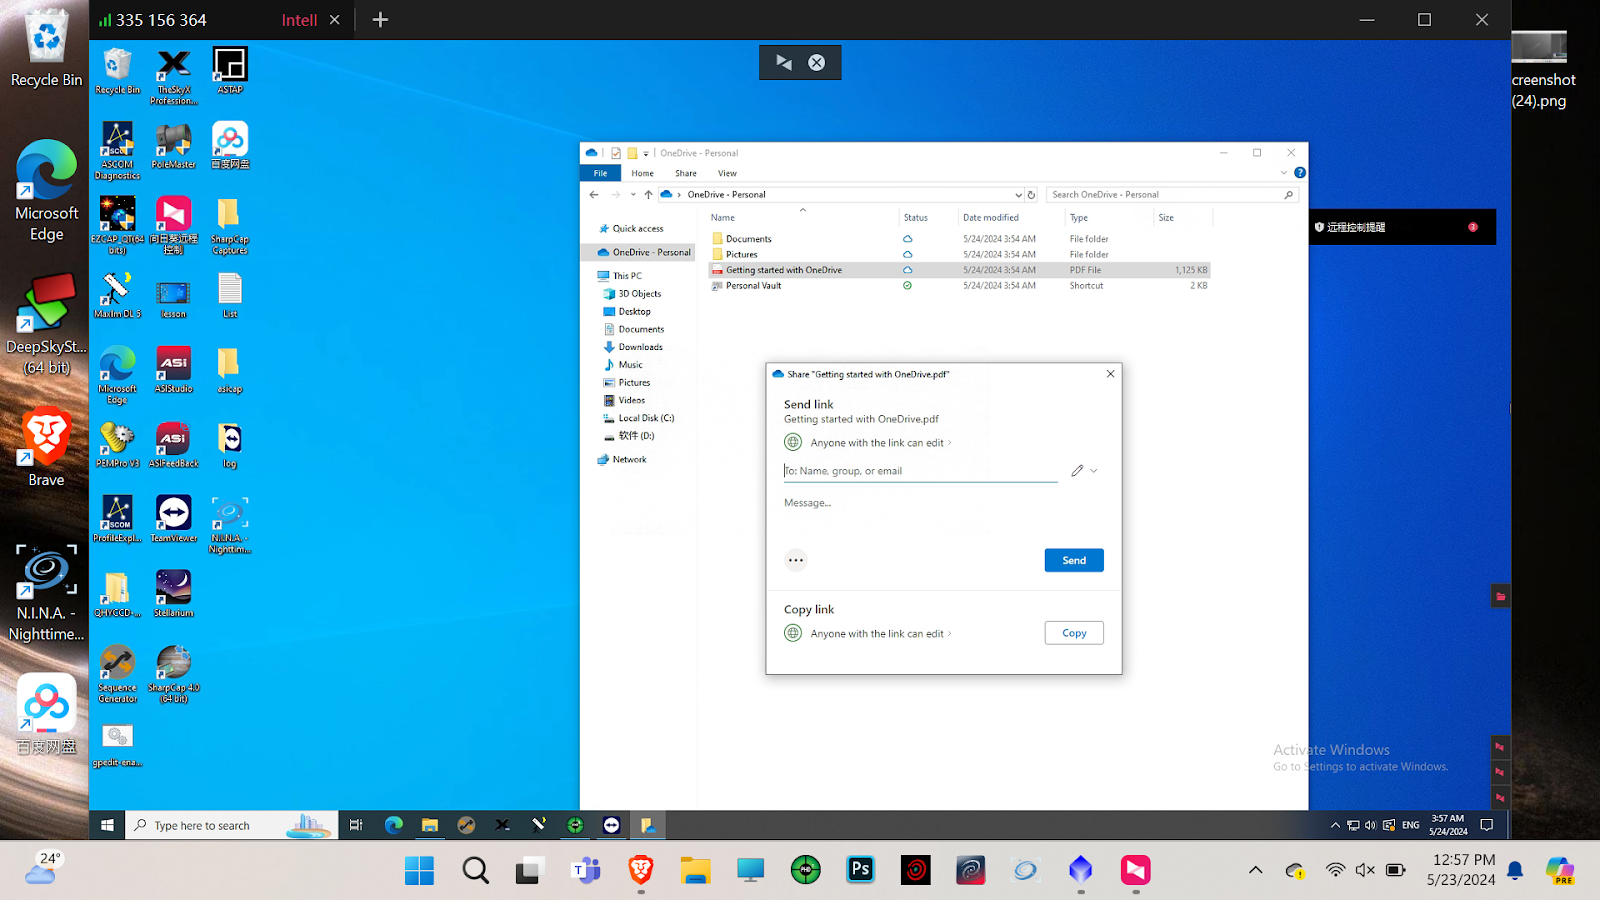The image size is (1600, 900).
Task: Click the Search OneDrive - Personal box
Action: pyautogui.click(x=1171, y=195)
